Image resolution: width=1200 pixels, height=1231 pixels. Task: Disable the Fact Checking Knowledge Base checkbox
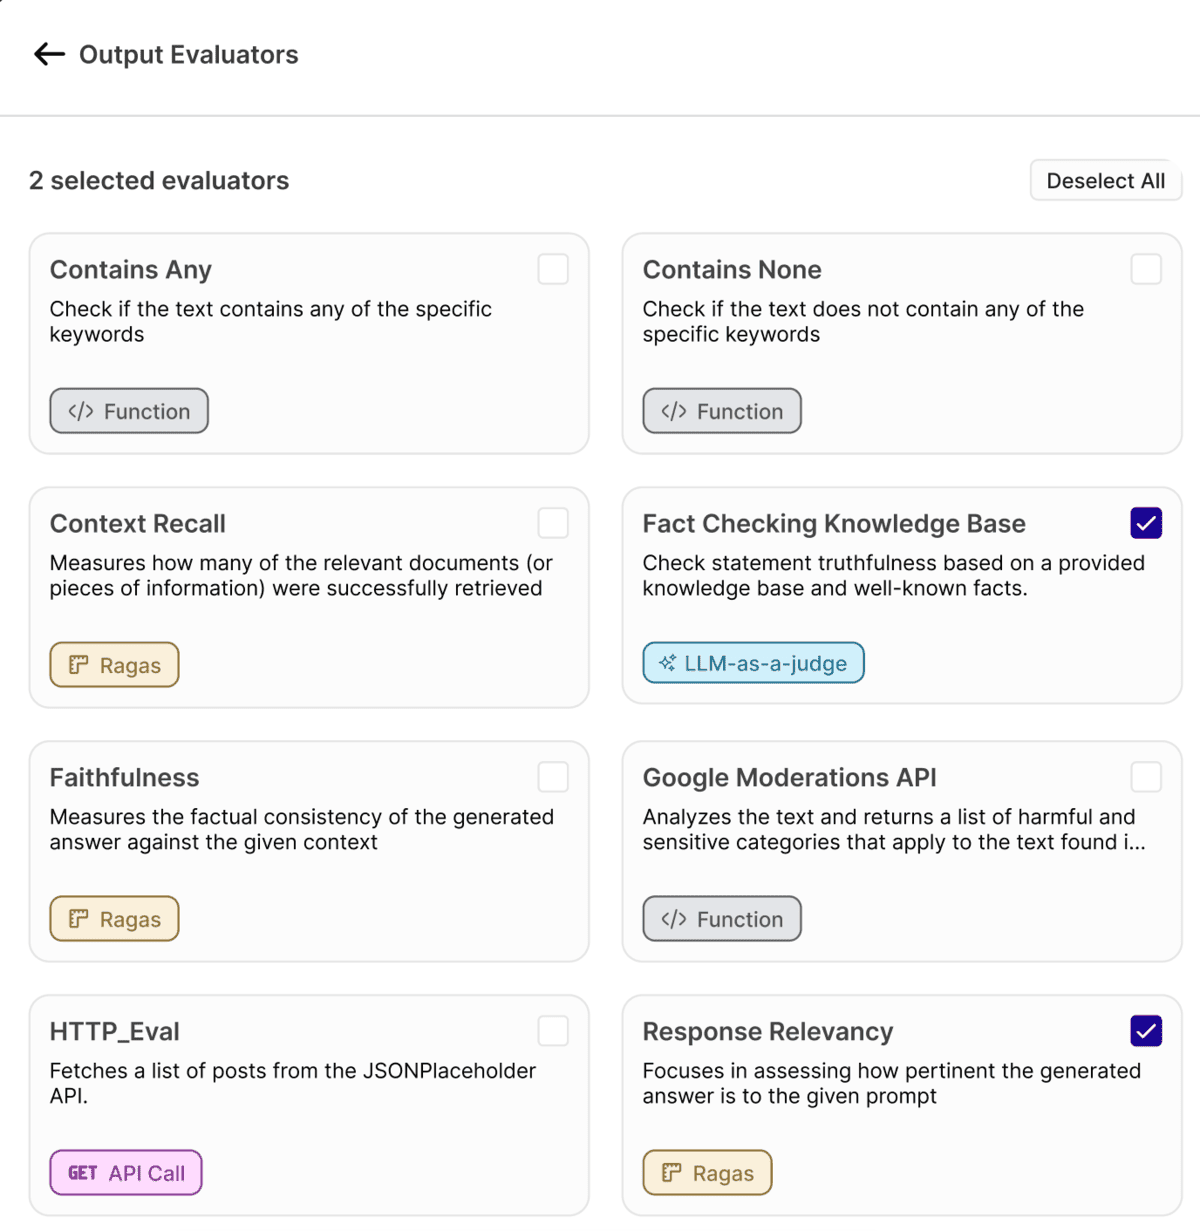1146,522
